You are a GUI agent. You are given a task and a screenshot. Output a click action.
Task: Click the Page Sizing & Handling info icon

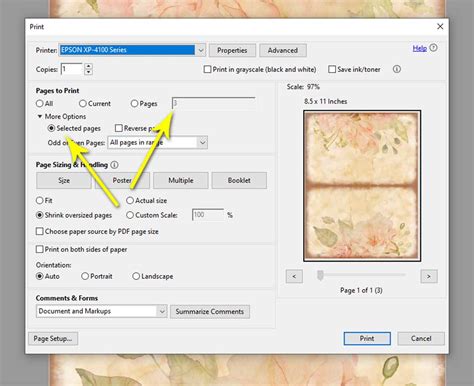point(114,165)
